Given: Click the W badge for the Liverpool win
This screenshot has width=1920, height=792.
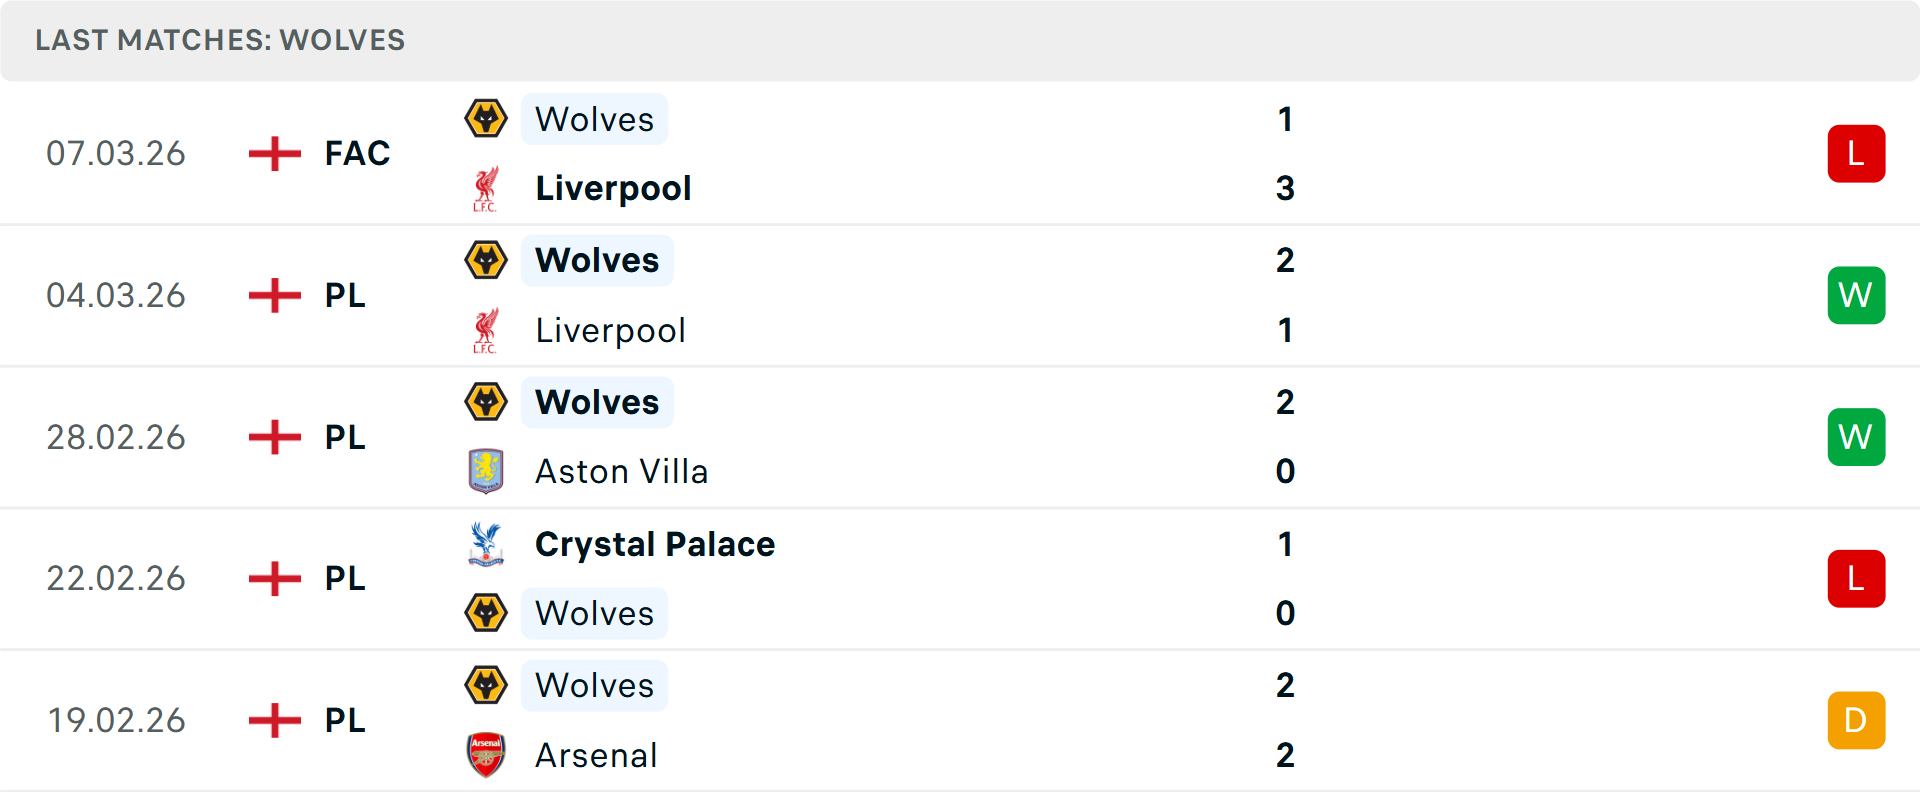Looking at the screenshot, I should tap(1856, 295).
